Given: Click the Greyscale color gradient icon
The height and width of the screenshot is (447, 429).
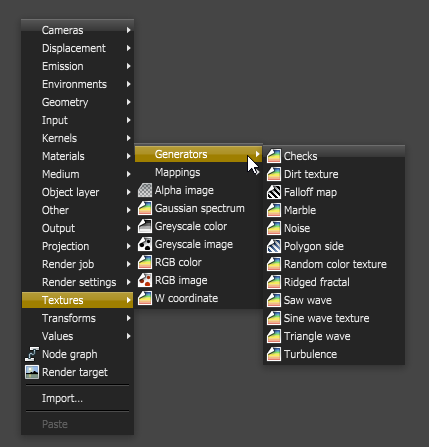Looking at the screenshot, I should (x=145, y=226).
